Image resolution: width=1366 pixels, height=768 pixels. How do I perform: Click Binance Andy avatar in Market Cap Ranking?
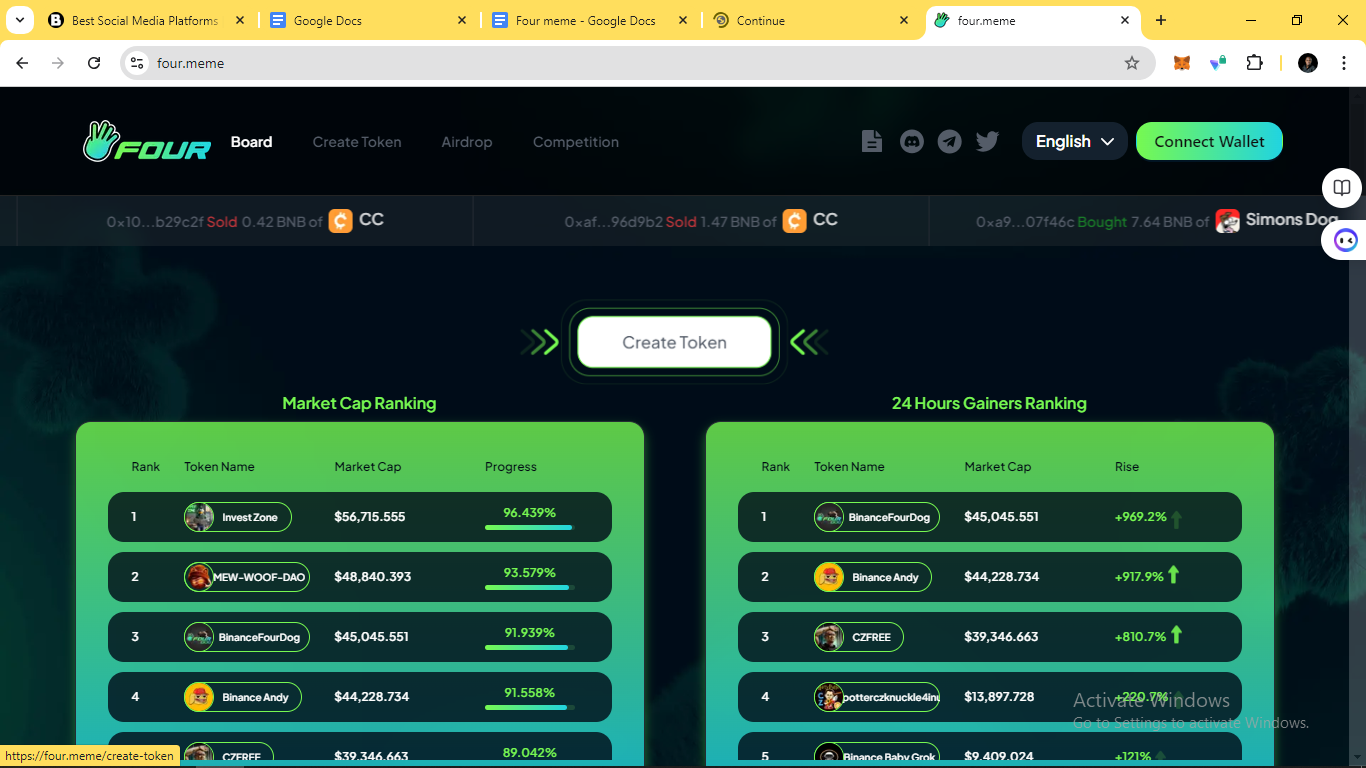coord(200,697)
